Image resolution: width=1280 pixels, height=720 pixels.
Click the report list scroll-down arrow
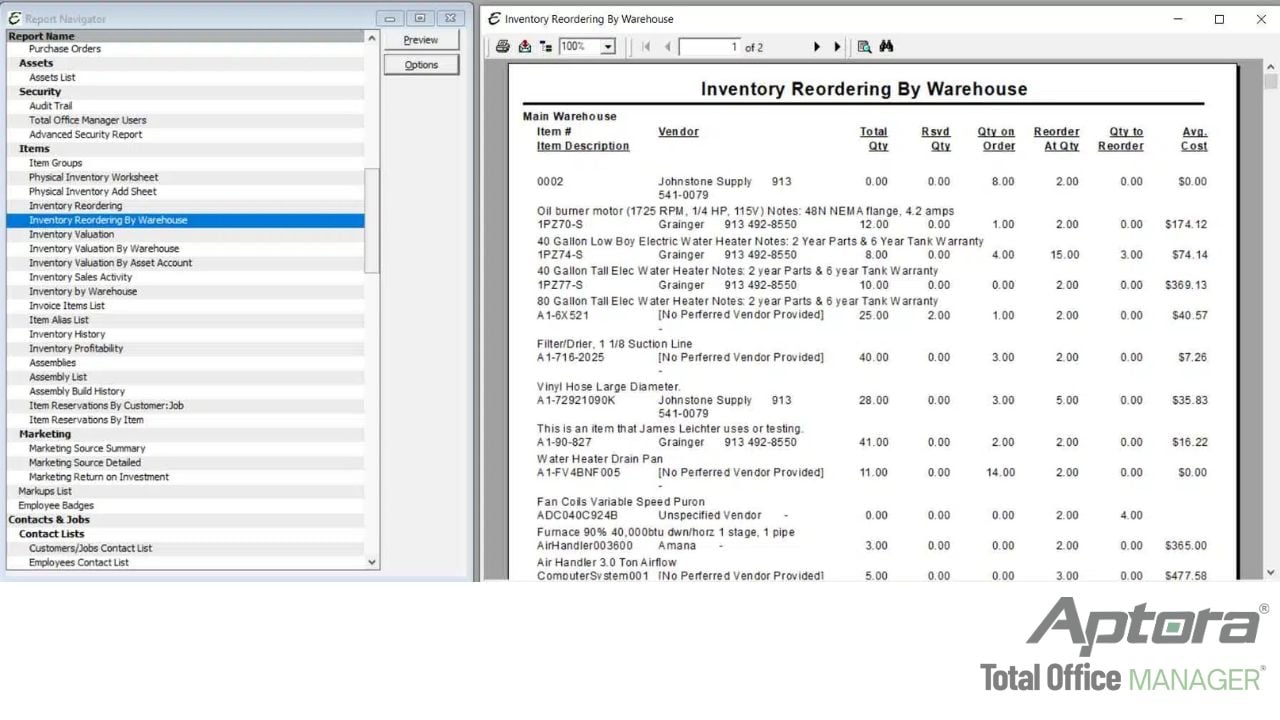(x=372, y=562)
